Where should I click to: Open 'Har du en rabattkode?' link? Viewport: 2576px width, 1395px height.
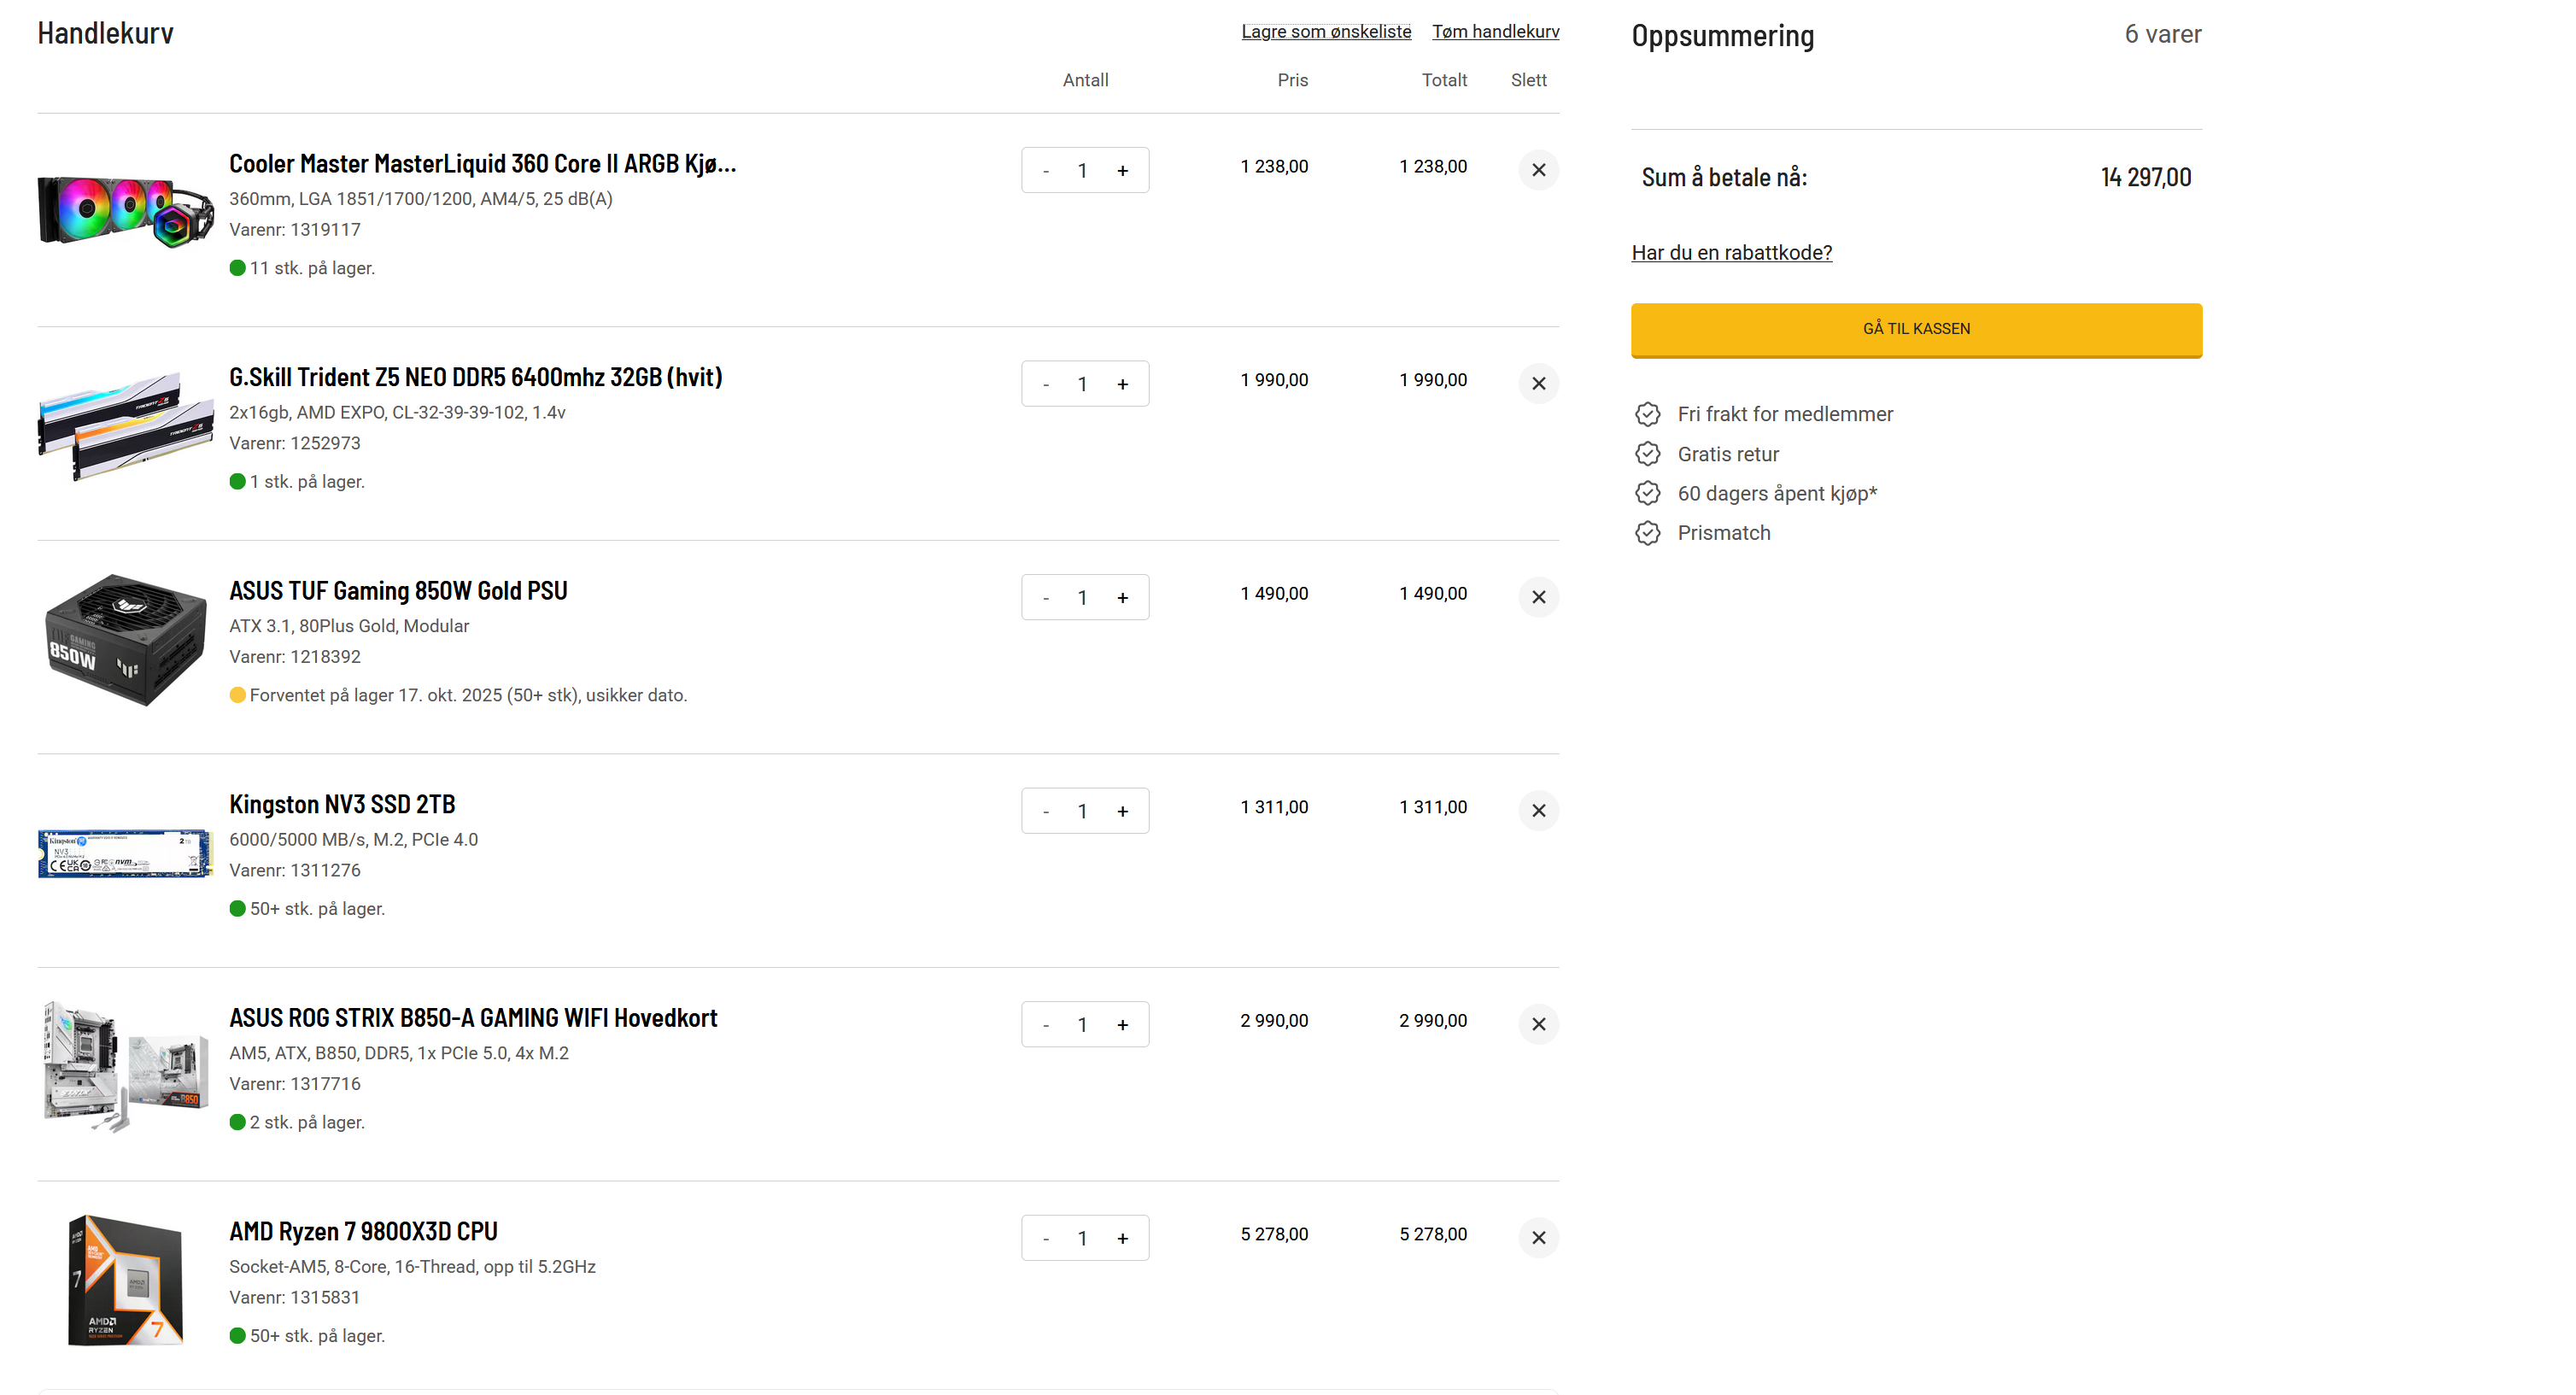[x=1731, y=253]
